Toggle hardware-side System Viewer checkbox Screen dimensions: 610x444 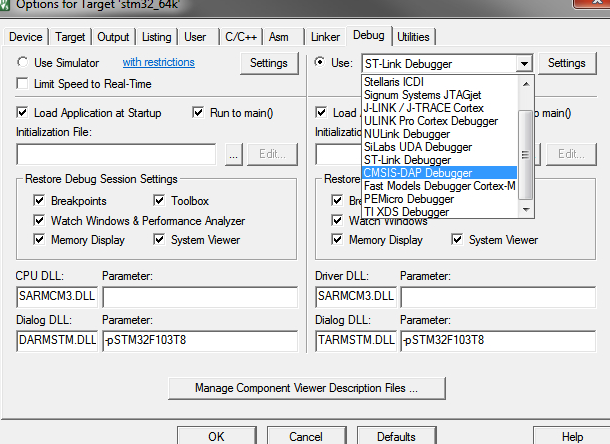[457, 240]
